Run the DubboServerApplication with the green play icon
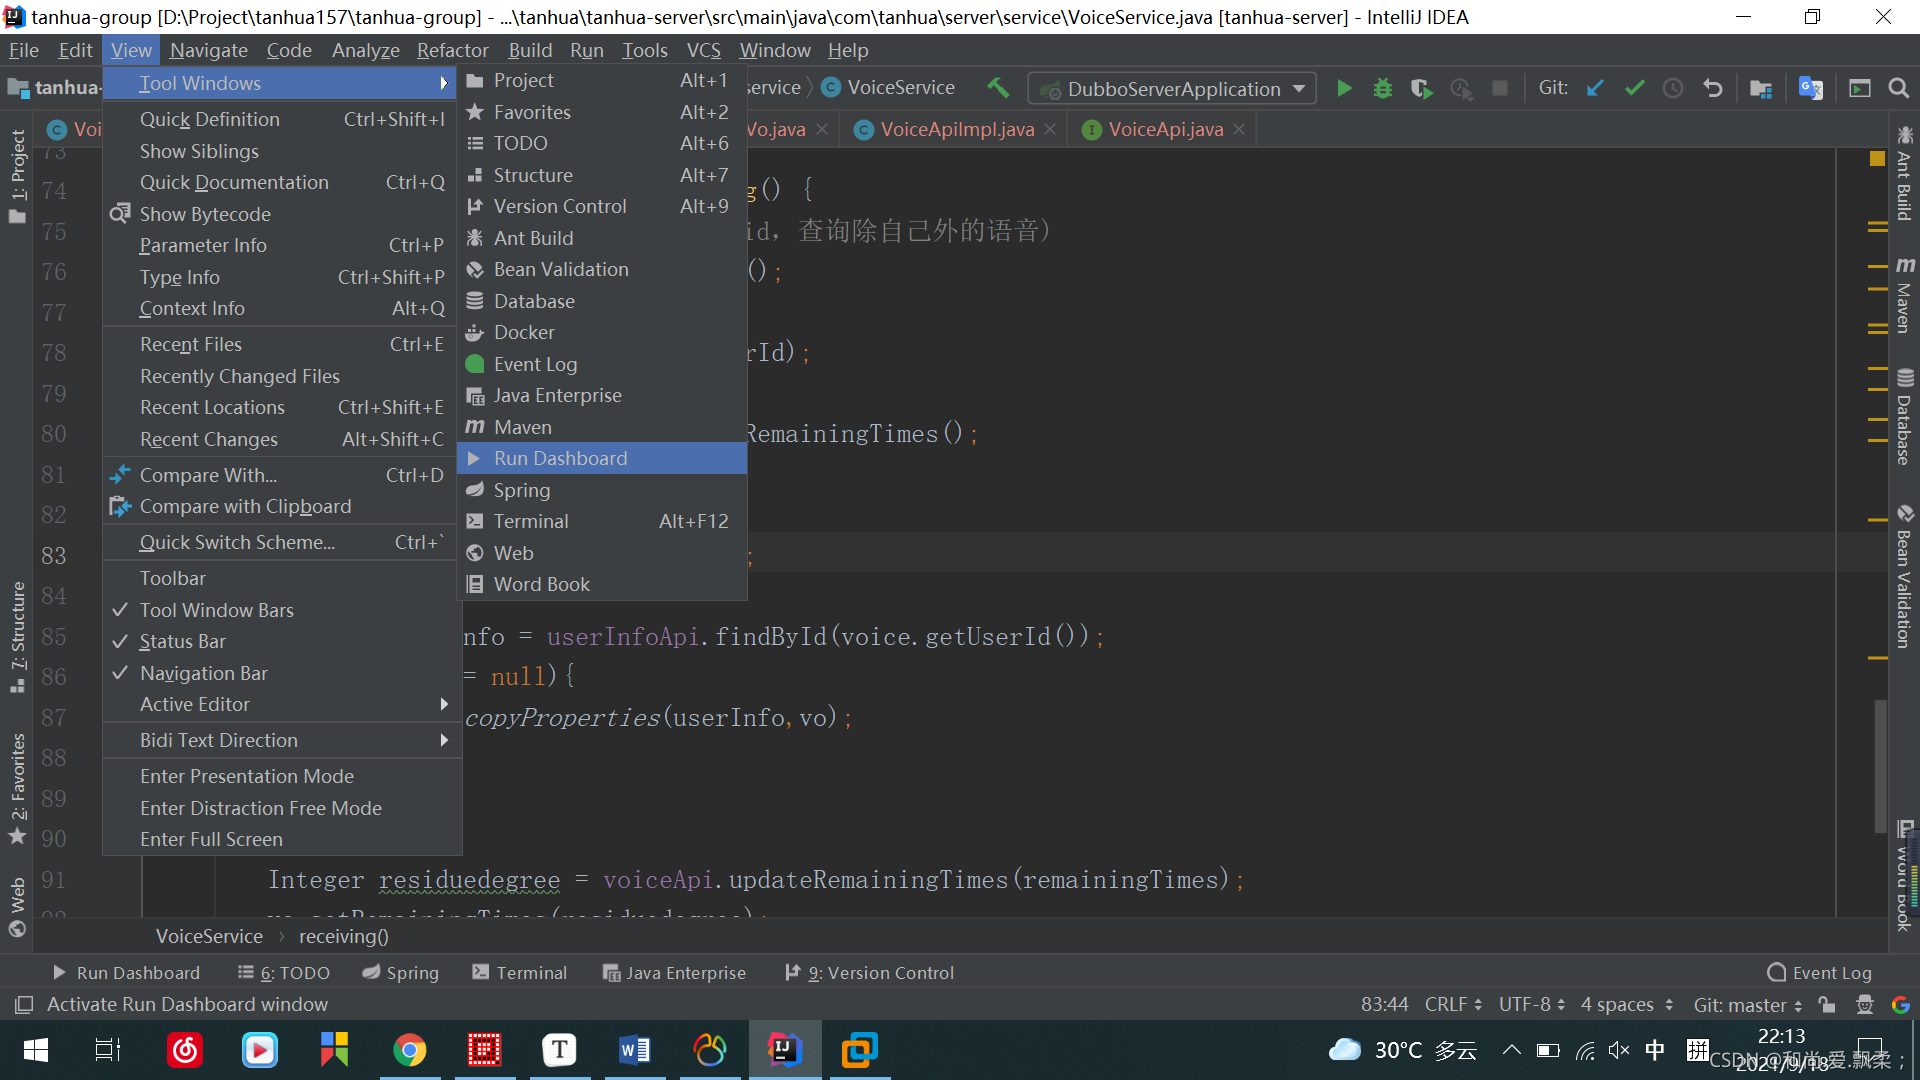Screen dimensions: 1920x1080 point(1344,88)
